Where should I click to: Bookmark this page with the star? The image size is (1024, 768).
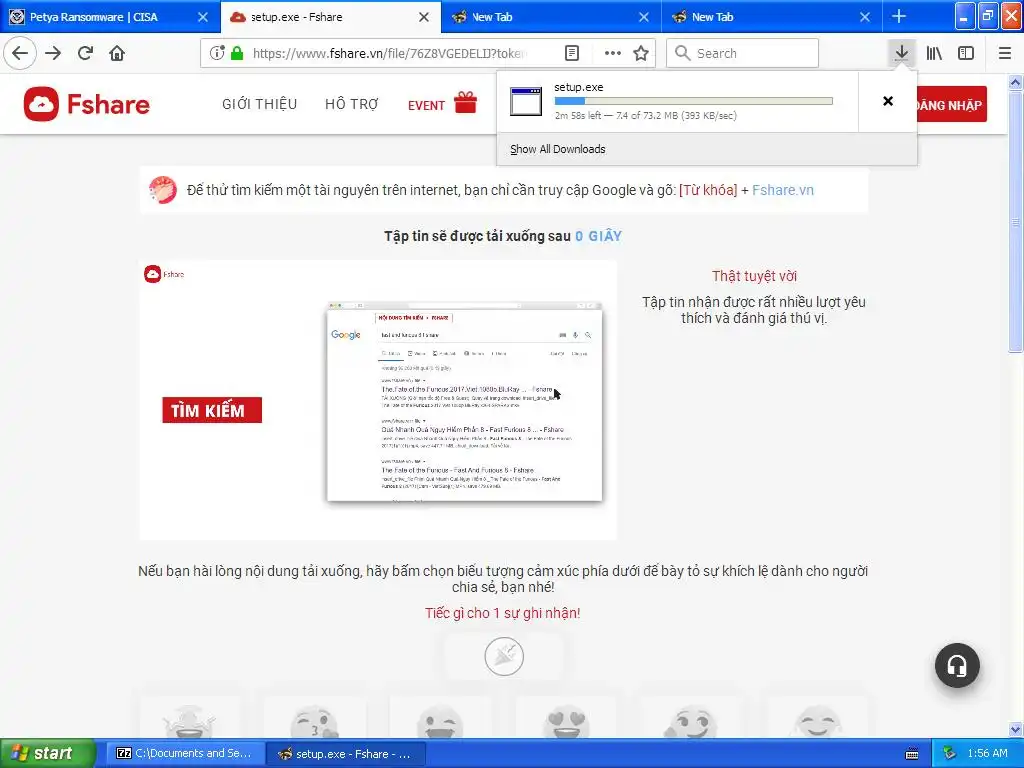pos(641,53)
